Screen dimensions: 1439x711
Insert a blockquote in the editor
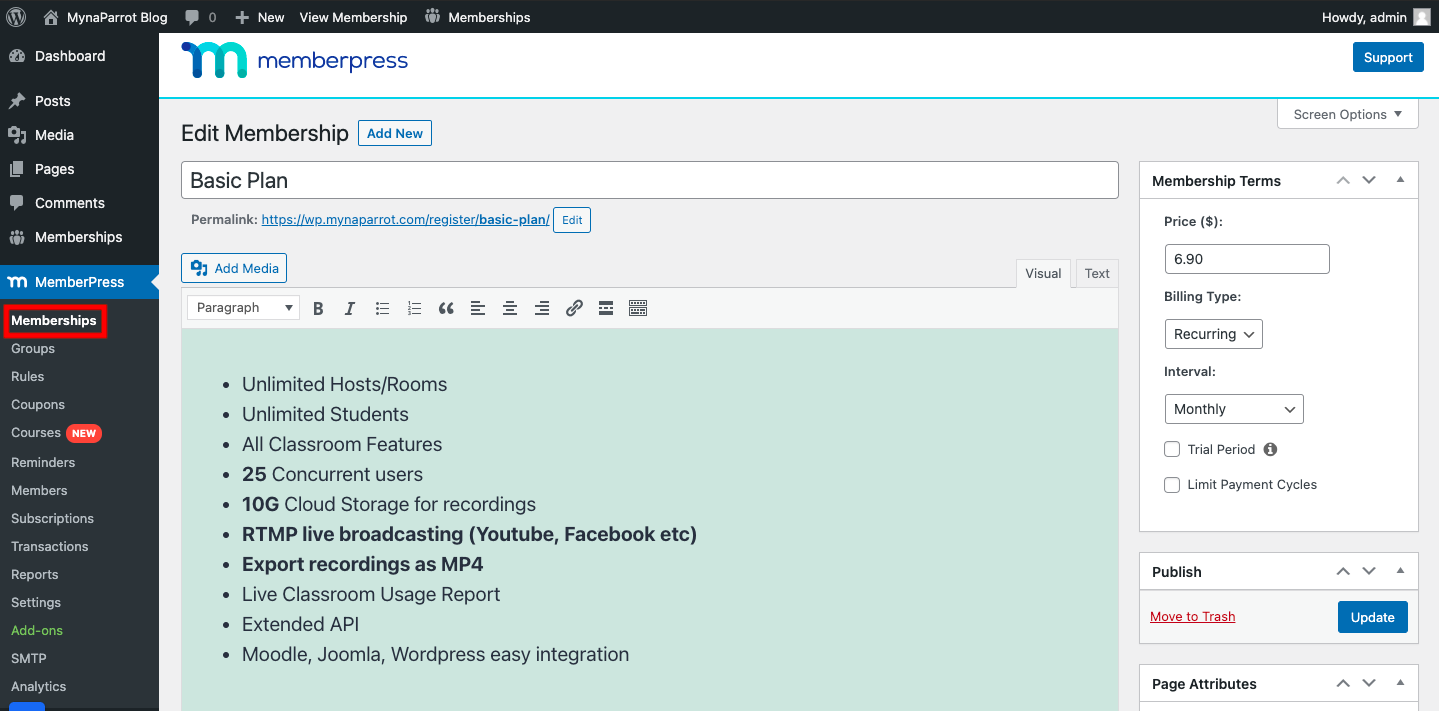click(x=446, y=308)
